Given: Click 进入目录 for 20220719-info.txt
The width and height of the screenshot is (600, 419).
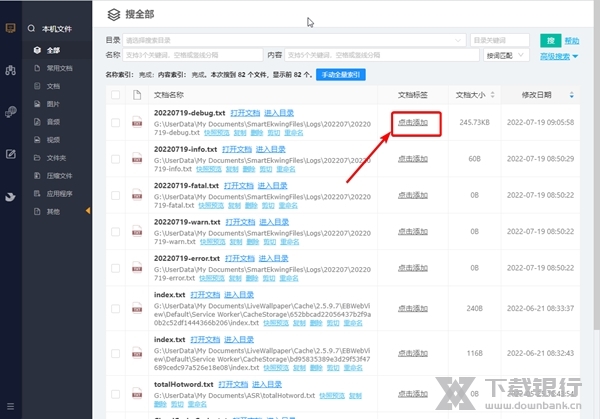Looking at the screenshot, I should click(x=271, y=149).
